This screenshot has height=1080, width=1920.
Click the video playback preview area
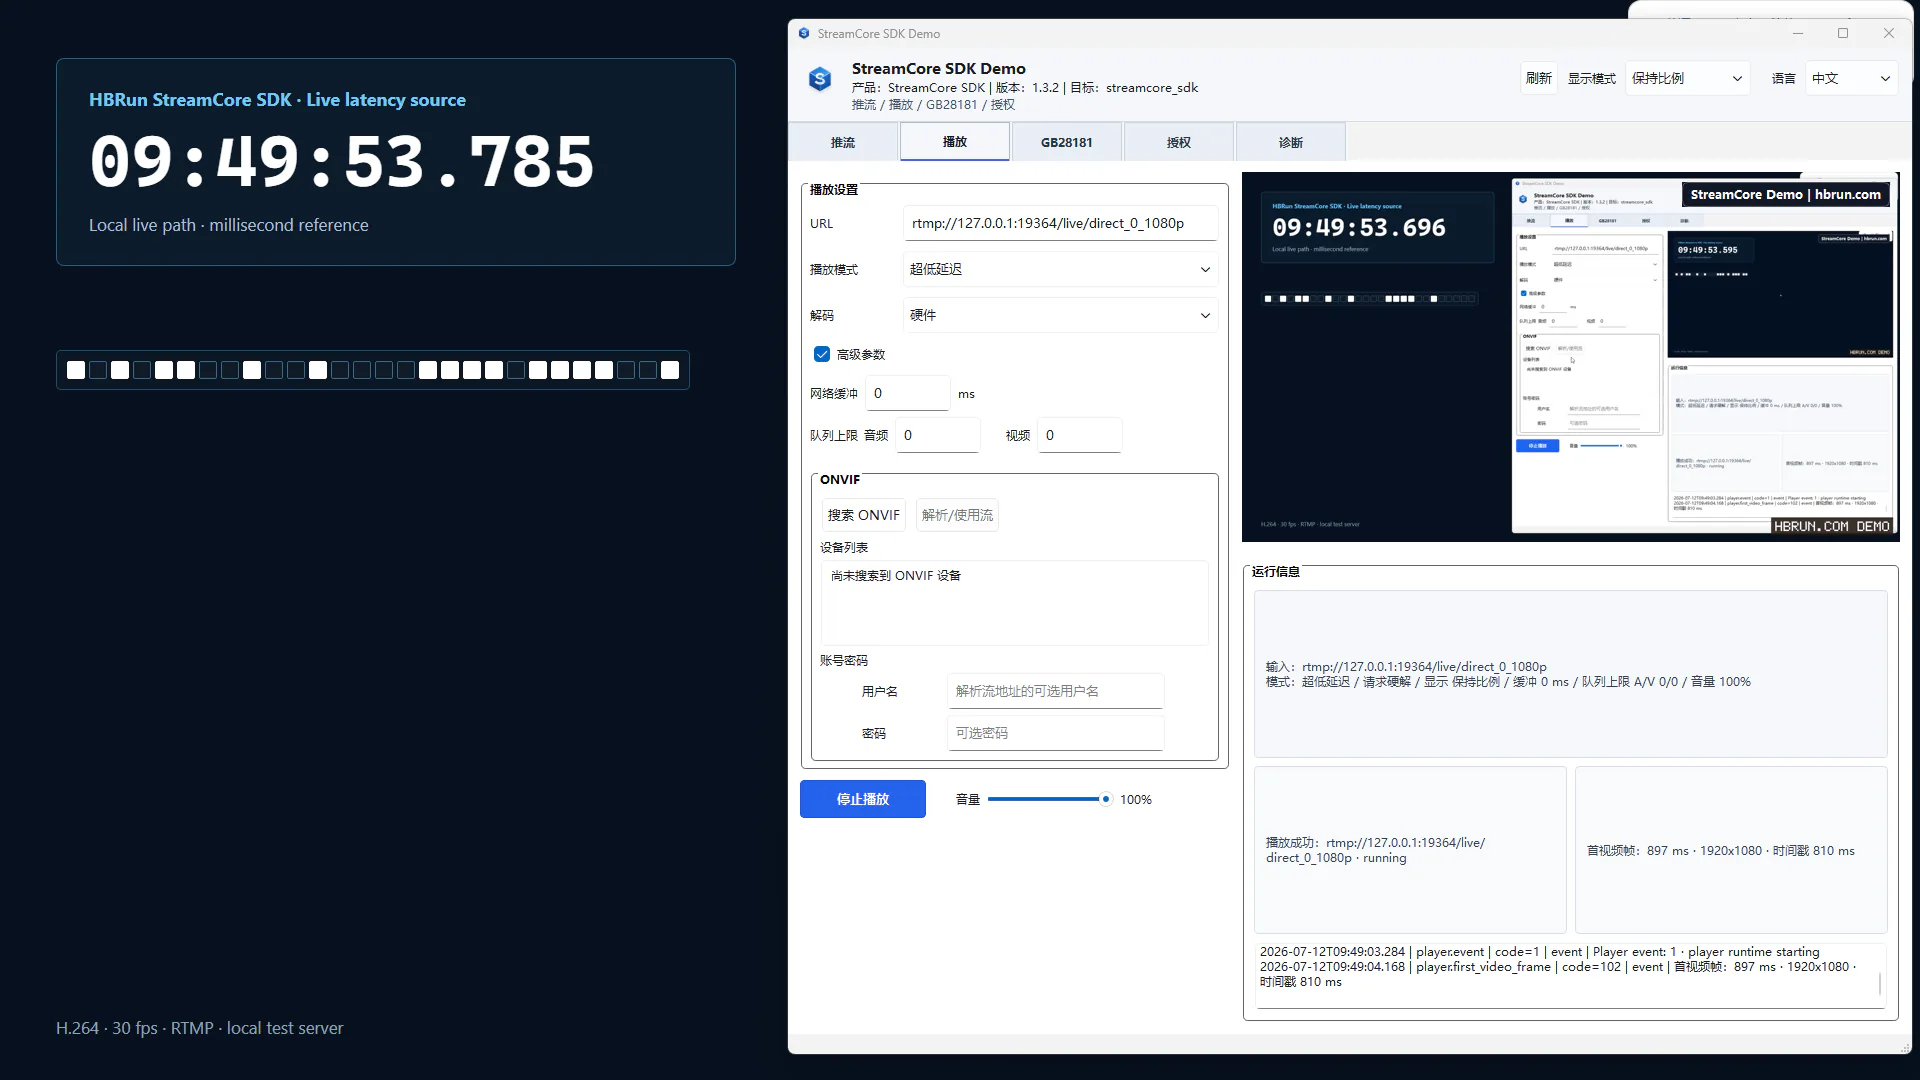point(1570,357)
